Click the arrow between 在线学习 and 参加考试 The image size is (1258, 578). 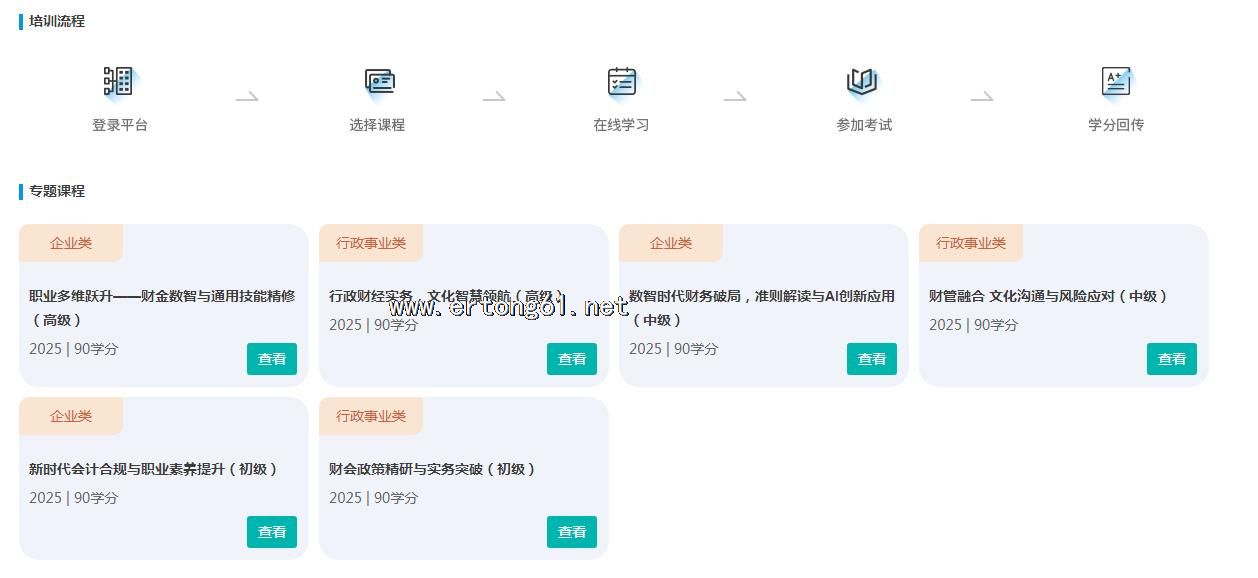[x=735, y=97]
